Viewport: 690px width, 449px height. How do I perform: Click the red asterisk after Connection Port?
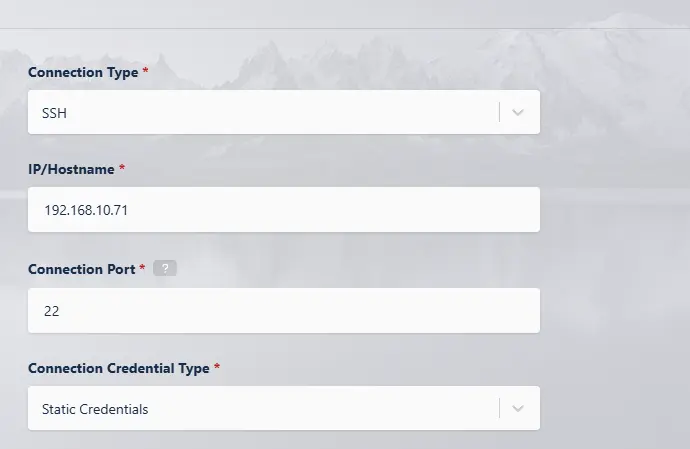[x=143, y=269]
